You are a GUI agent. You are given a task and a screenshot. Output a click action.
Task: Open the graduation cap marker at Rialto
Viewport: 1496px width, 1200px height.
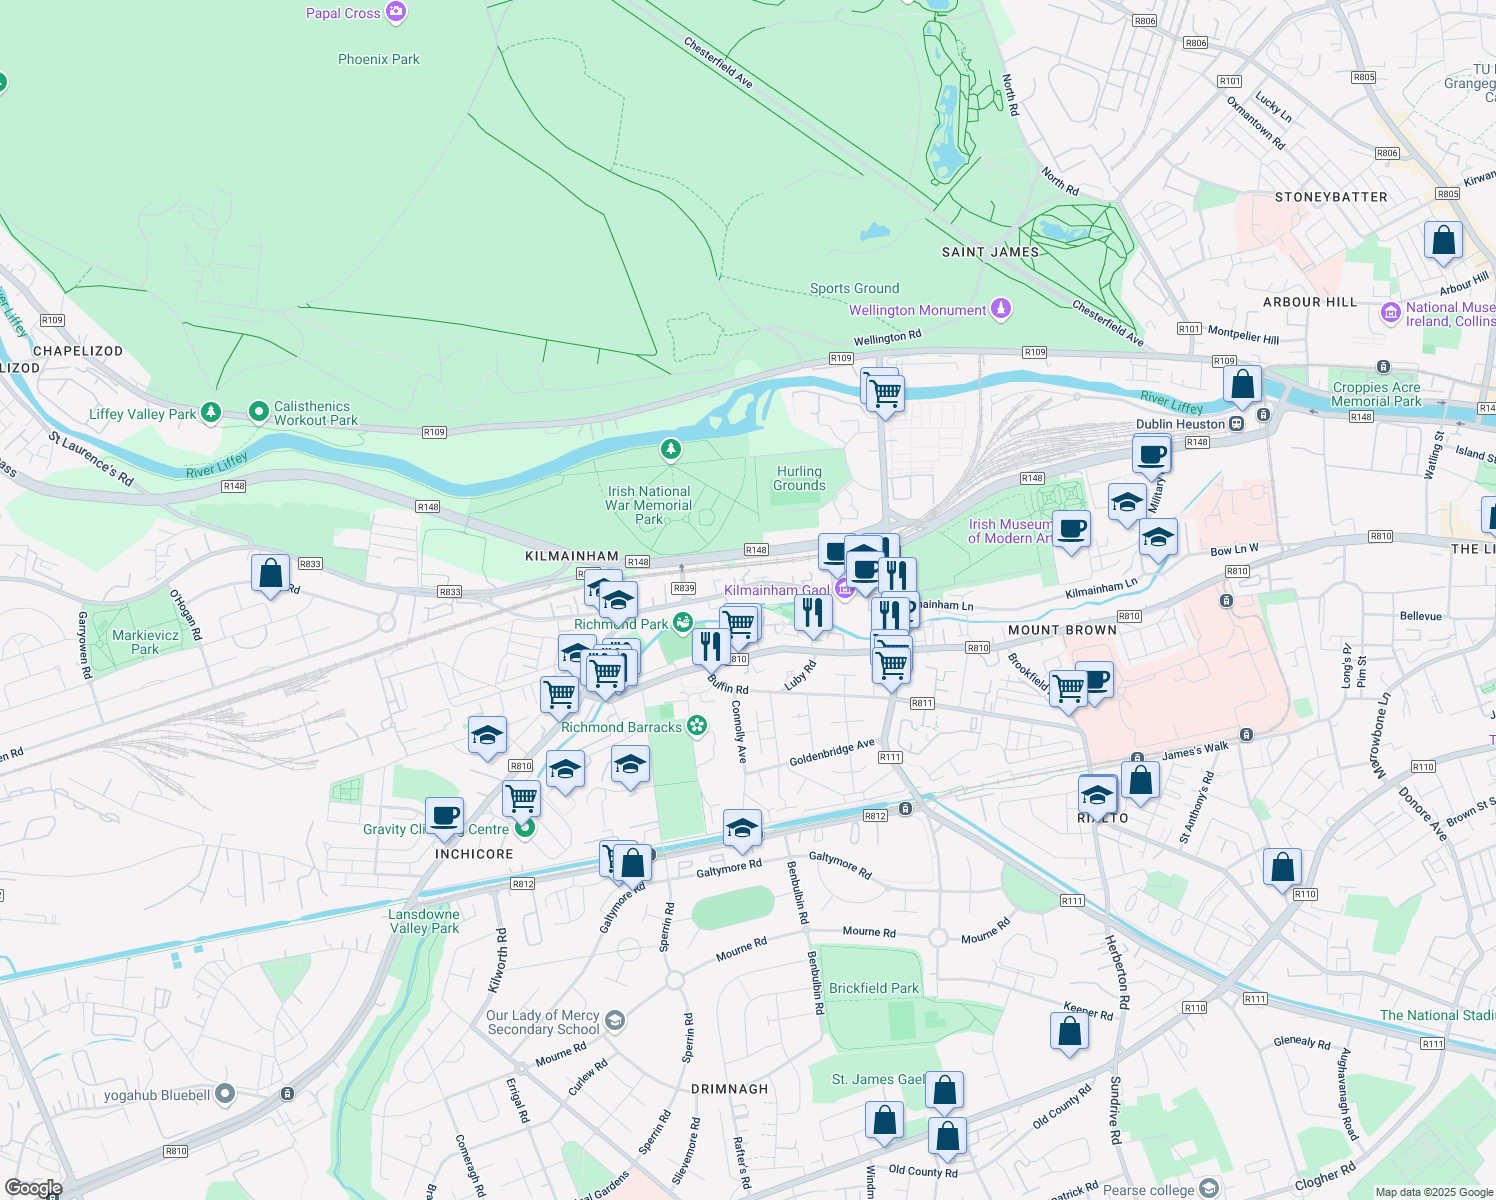(x=1098, y=798)
